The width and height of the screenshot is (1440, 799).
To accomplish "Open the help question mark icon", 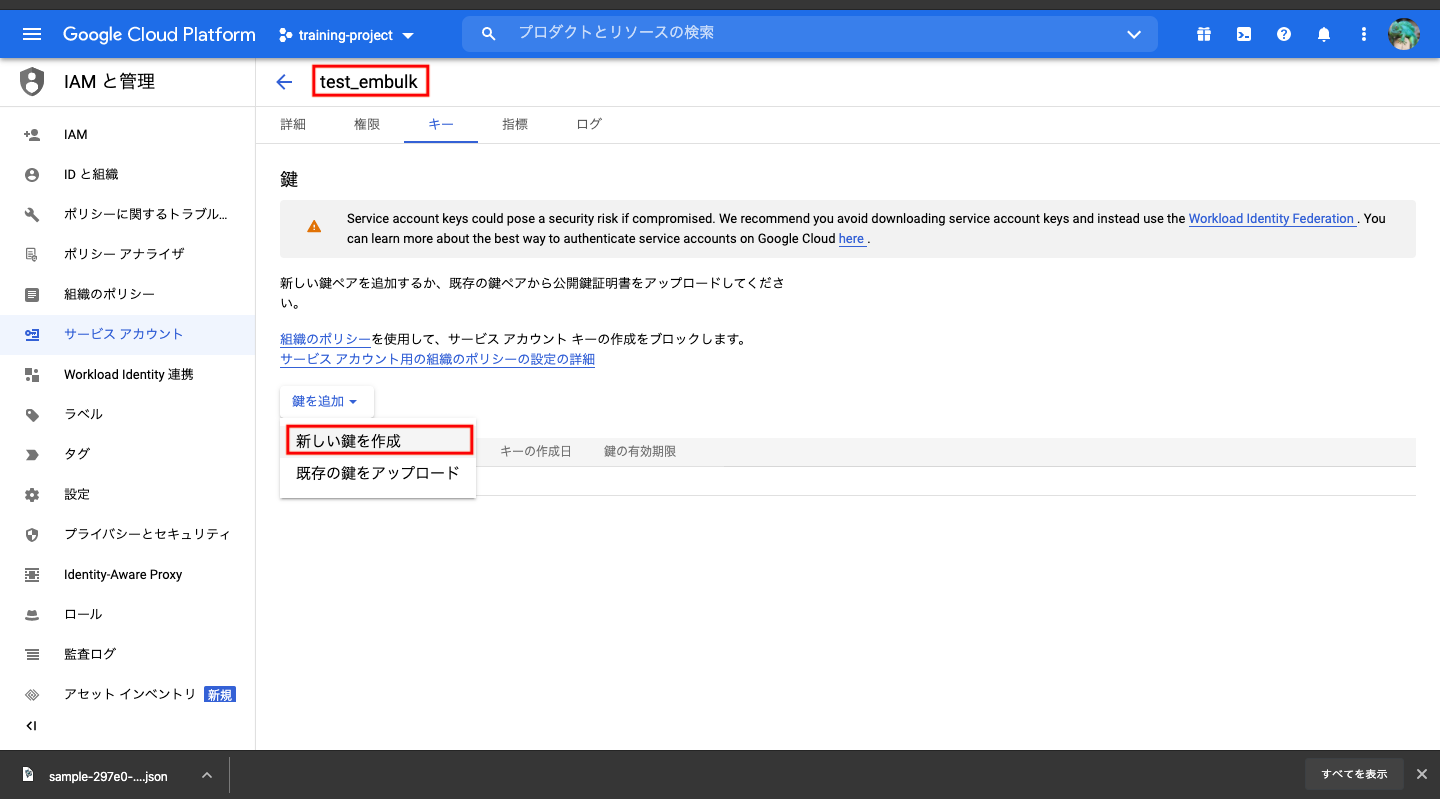I will [1283, 33].
